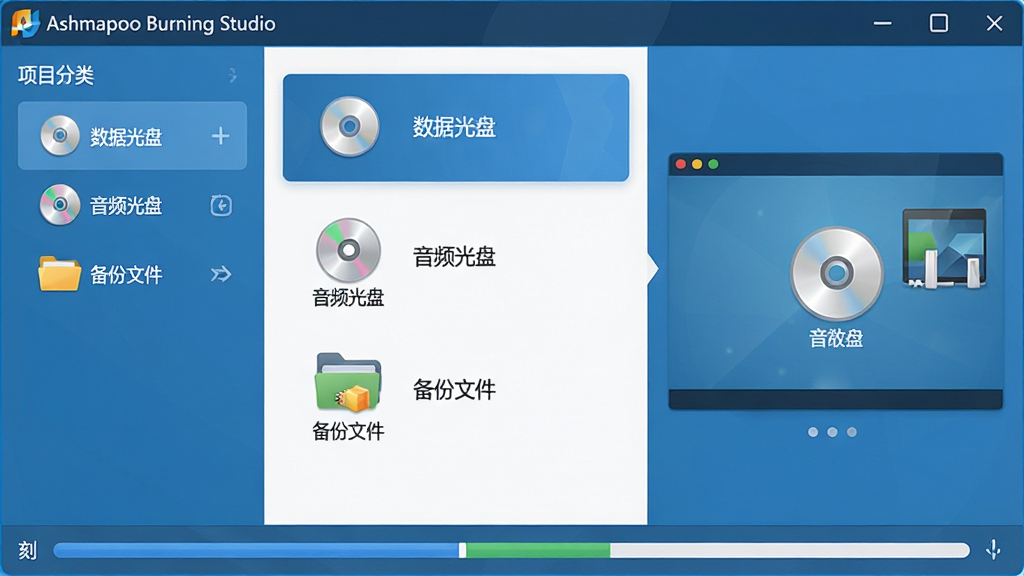The width and height of the screenshot is (1024, 576).
Task: Click the green segment of progress bar
Action: click(x=538, y=551)
